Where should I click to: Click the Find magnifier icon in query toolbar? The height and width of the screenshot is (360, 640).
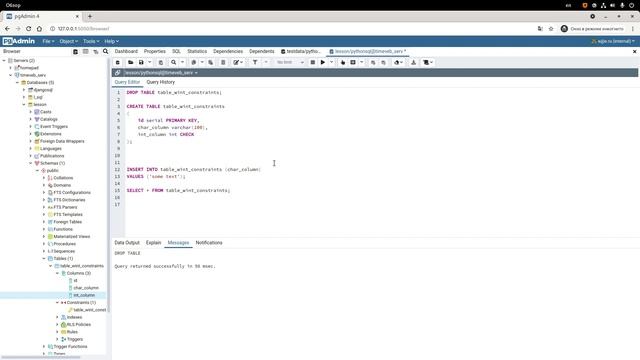coord(173,62)
